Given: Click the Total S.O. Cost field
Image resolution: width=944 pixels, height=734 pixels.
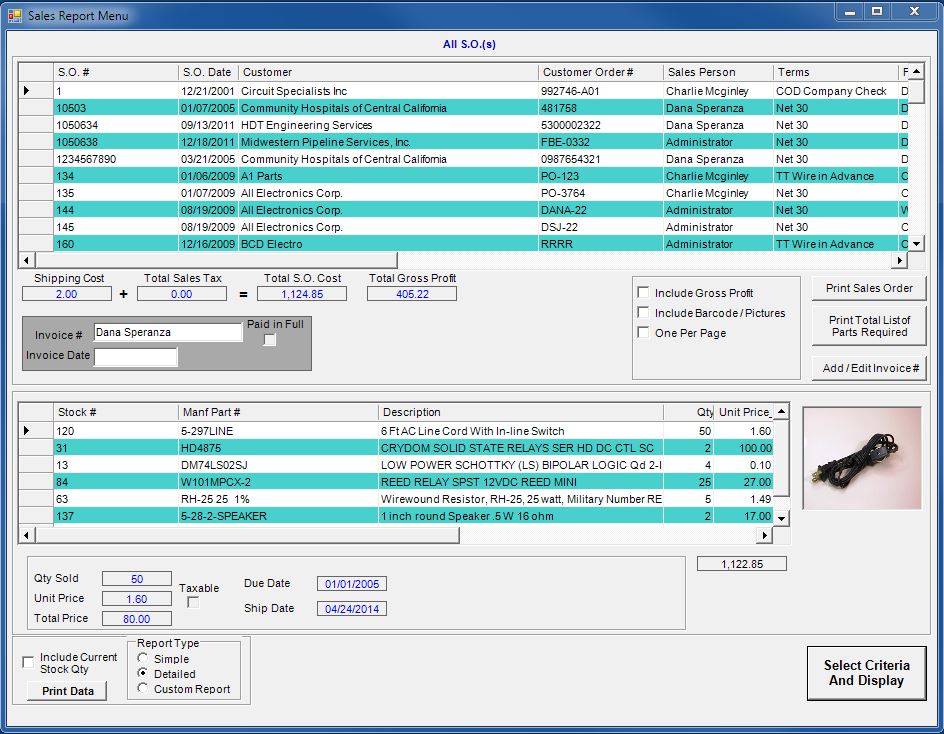Looking at the screenshot, I should [x=302, y=294].
